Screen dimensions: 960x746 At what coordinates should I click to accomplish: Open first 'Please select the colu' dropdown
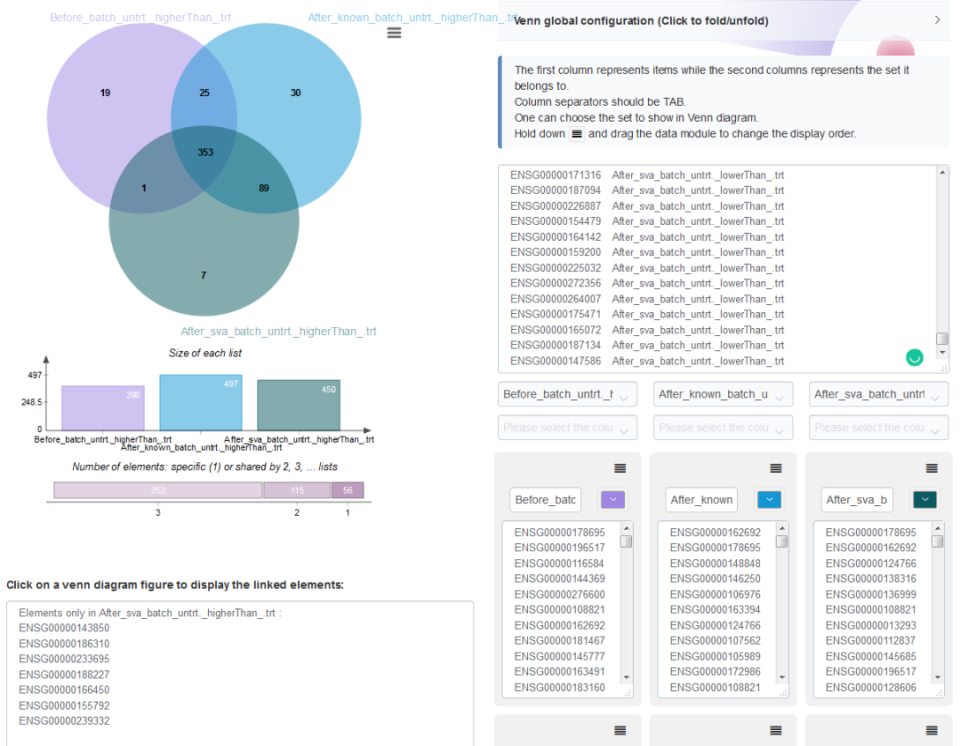pos(568,428)
